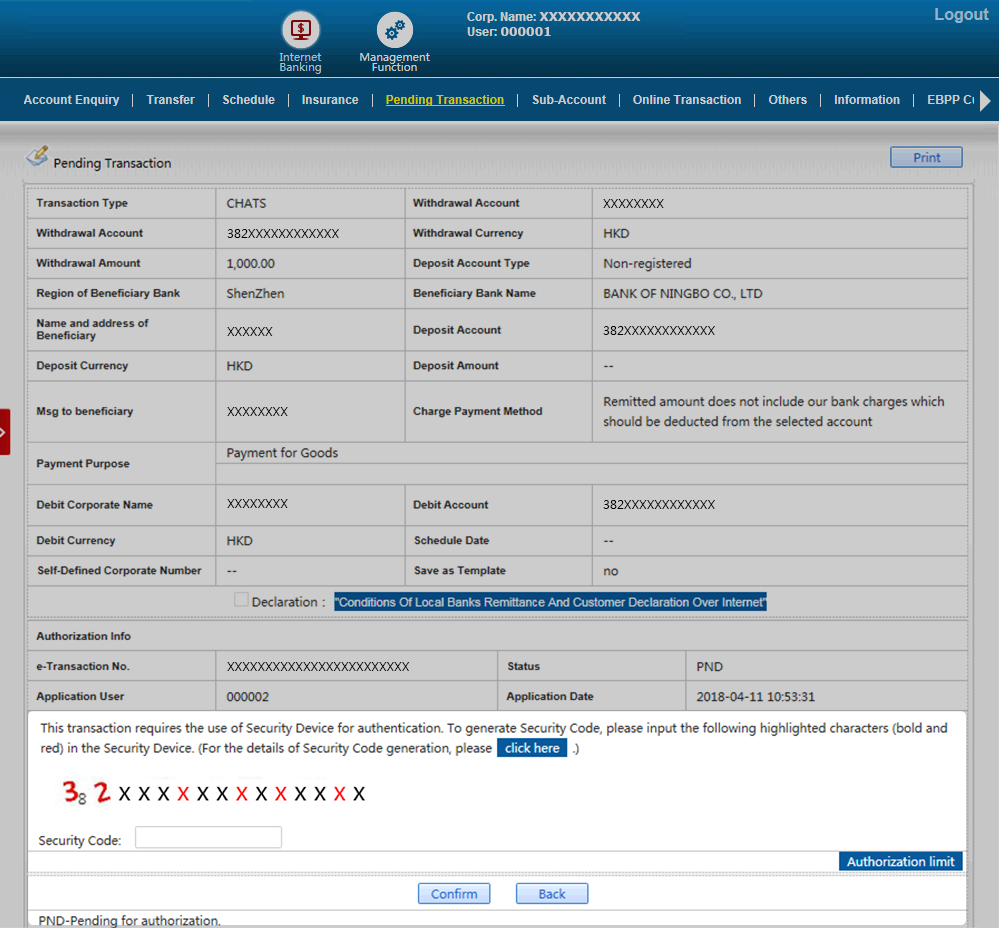
Task: Open the Sub-Account menu
Action: point(568,100)
